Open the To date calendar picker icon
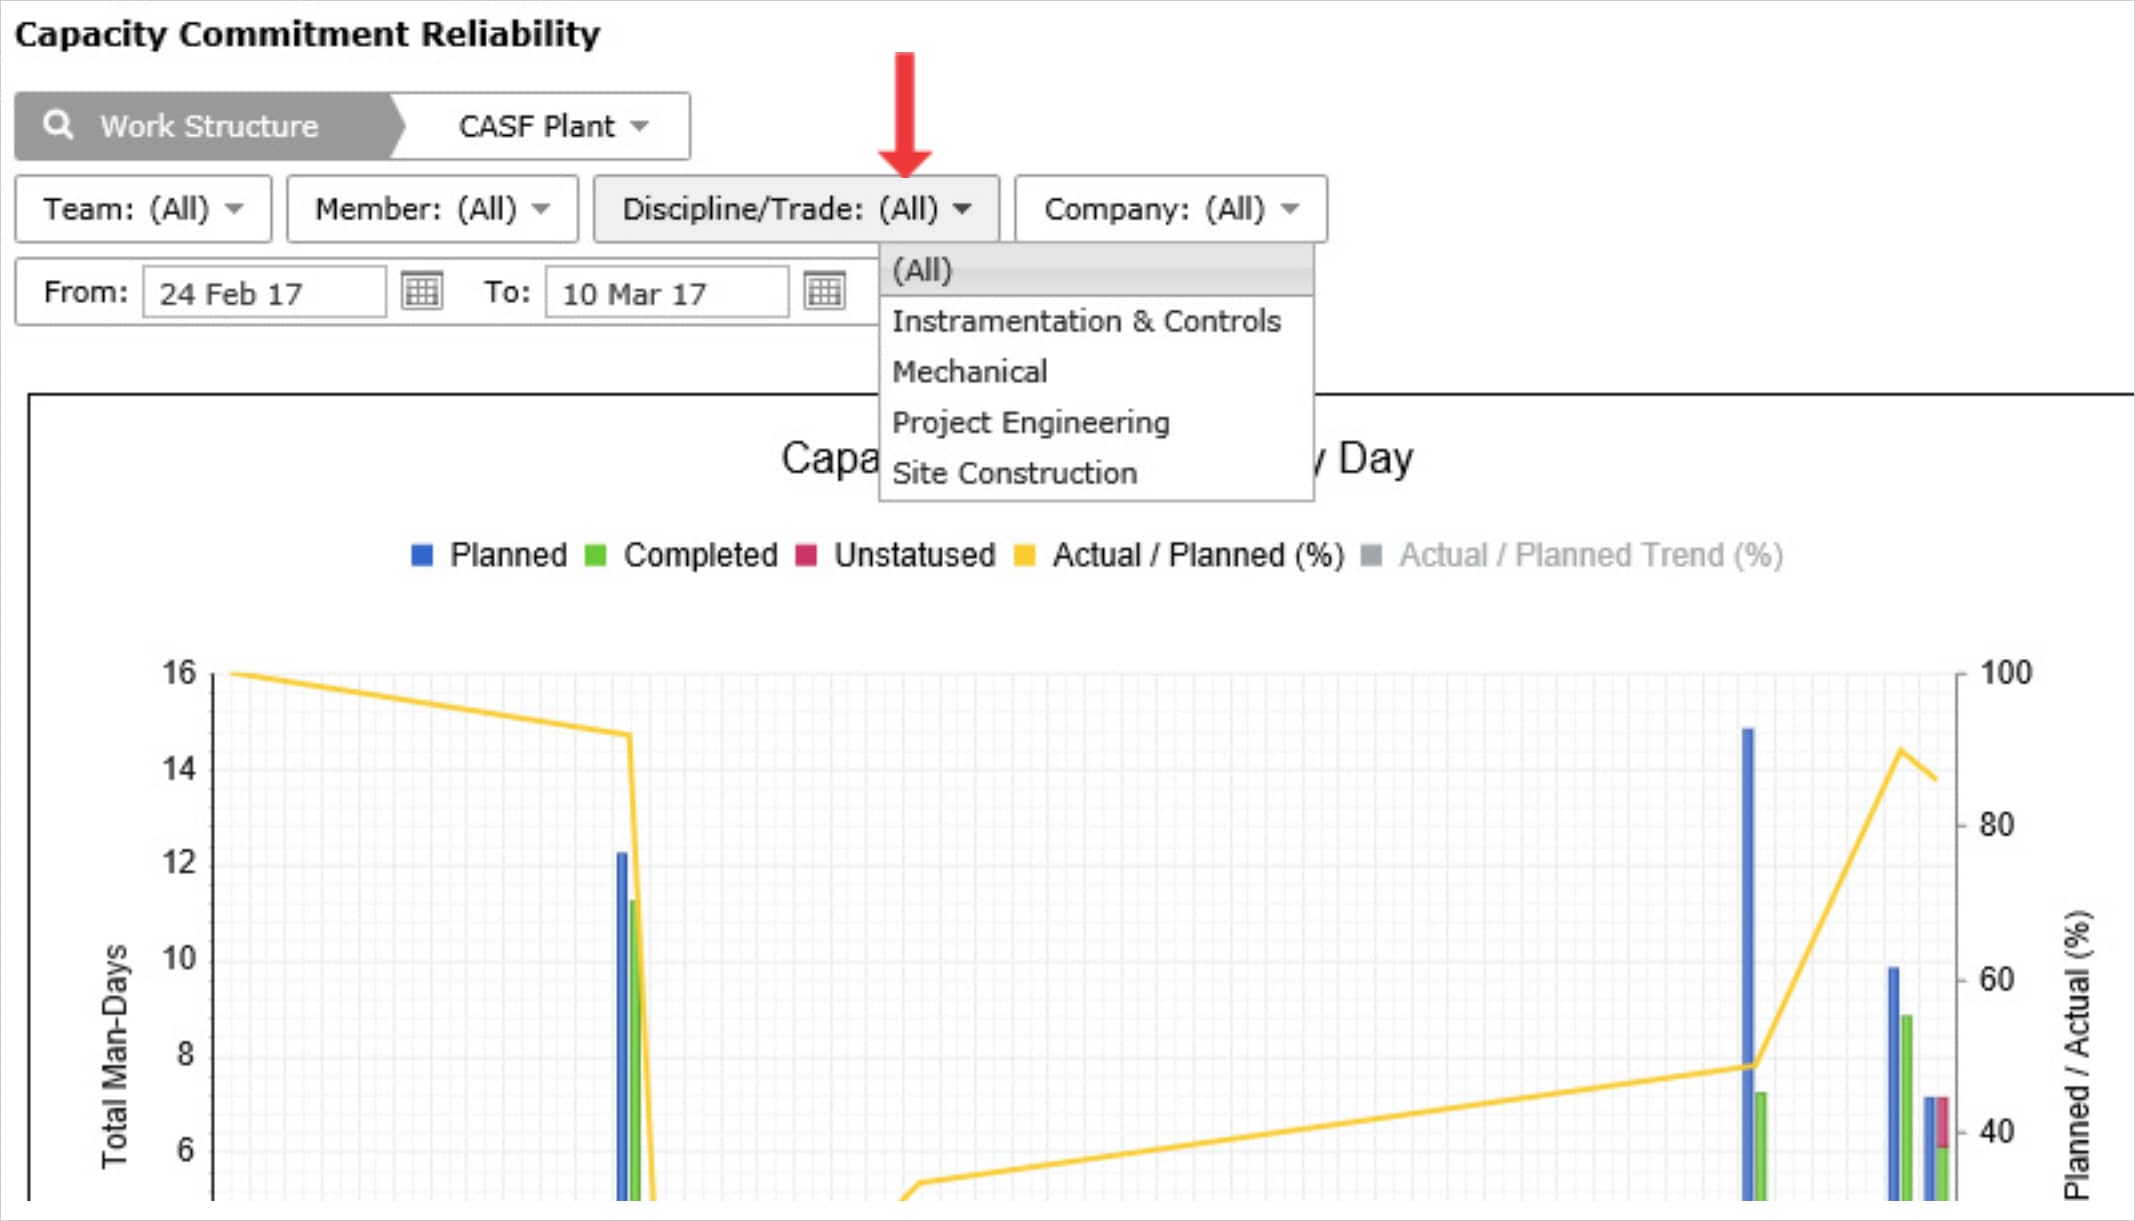The width and height of the screenshot is (2135, 1221). click(x=825, y=291)
